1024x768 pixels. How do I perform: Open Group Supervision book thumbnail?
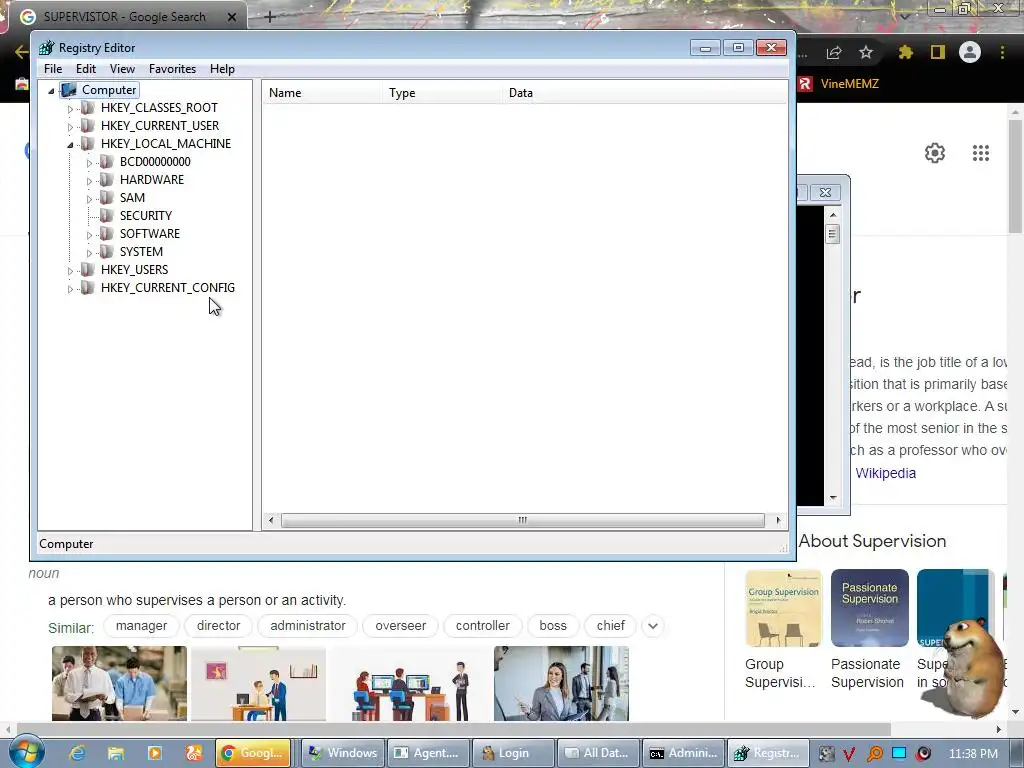[x=783, y=608]
